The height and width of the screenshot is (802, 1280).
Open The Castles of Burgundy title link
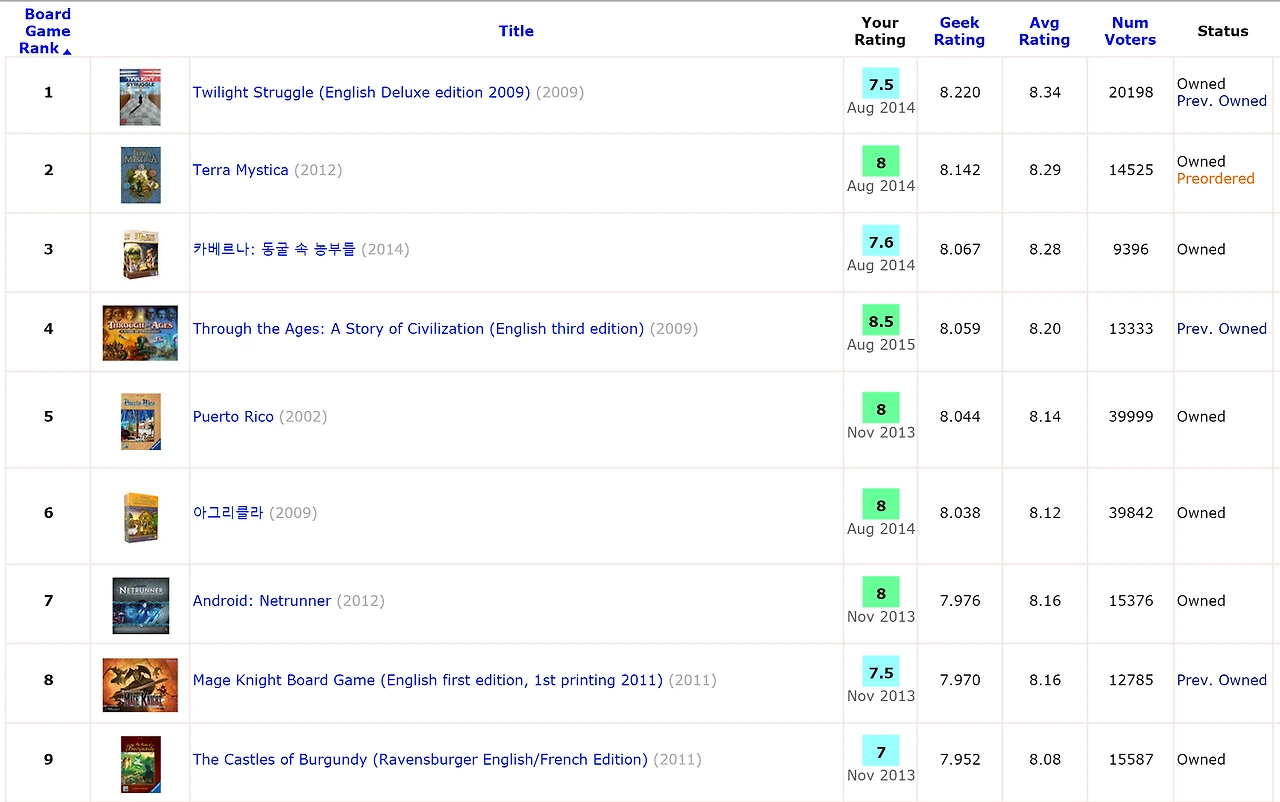420,759
